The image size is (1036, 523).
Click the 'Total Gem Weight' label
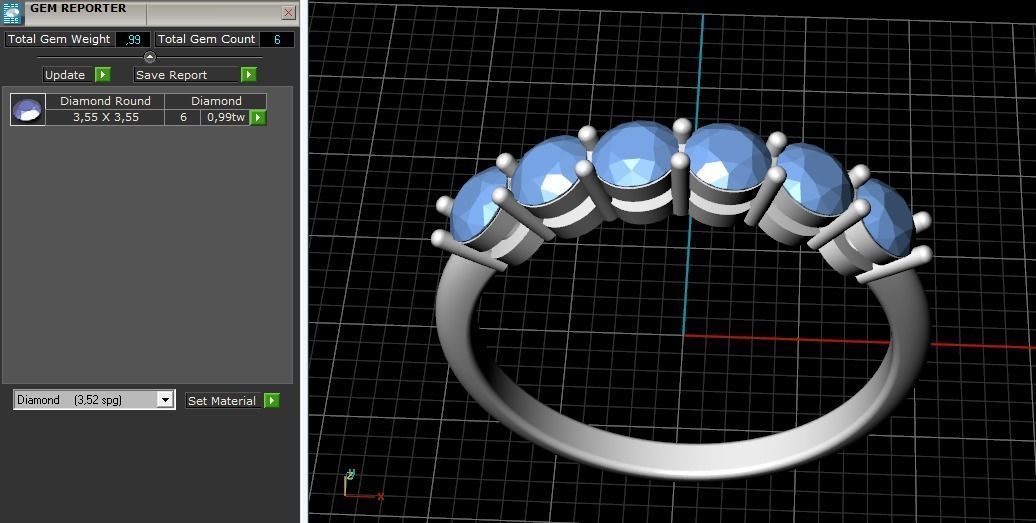click(59, 39)
